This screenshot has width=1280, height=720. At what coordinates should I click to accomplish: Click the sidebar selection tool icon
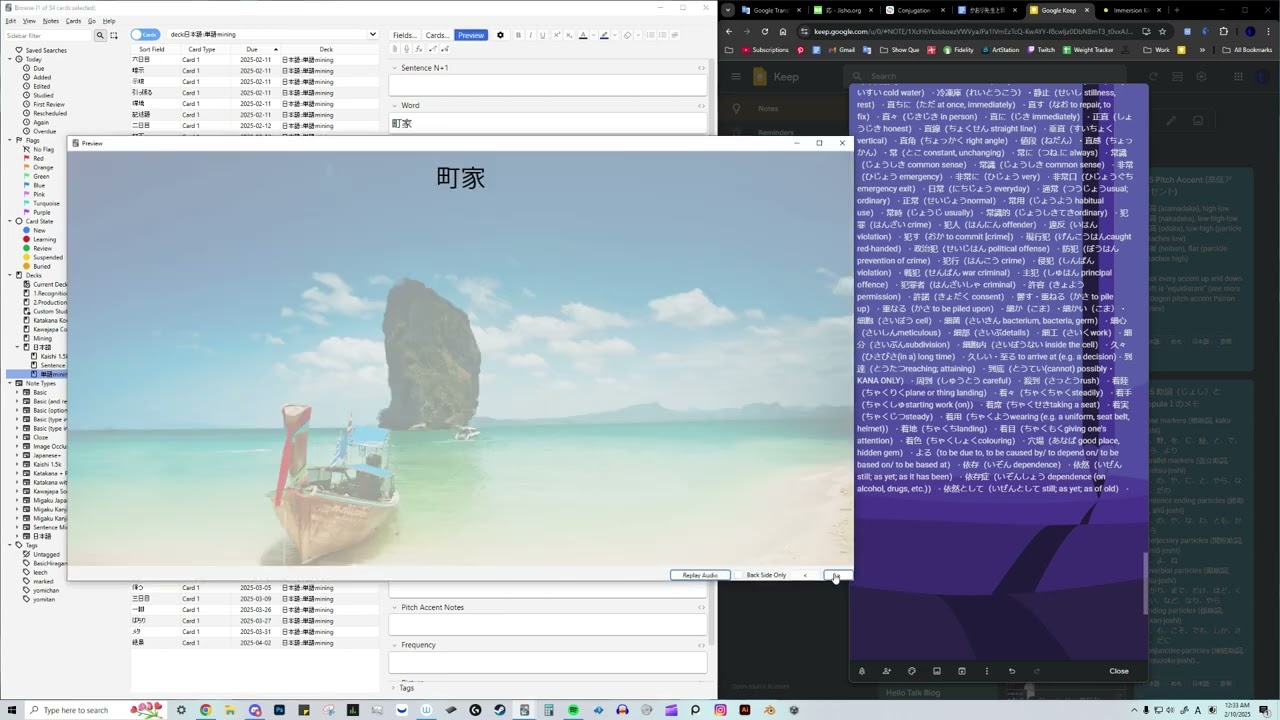coord(114,35)
